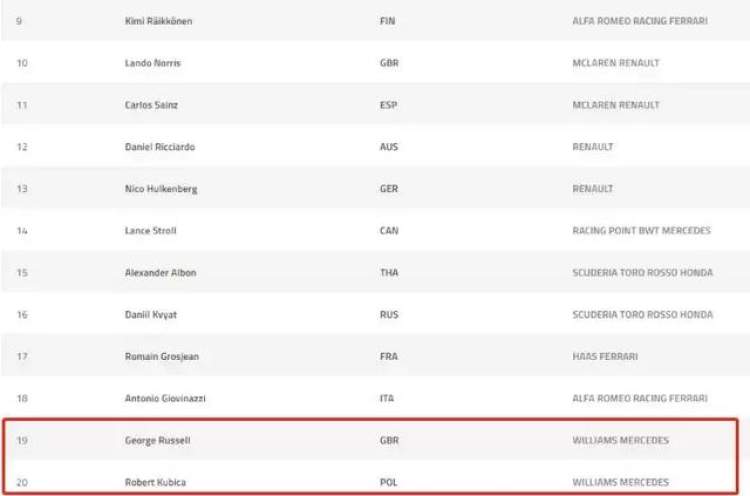The width and height of the screenshot is (750, 496).
Task: Select Williams Mercedes team for Russell
Action: (620, 441)
